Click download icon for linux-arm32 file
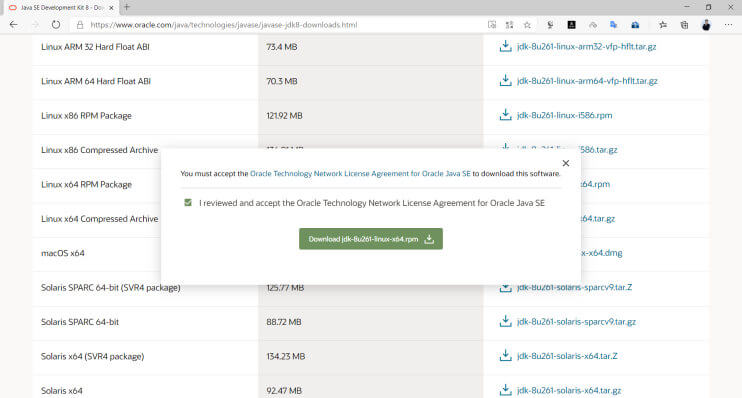 click(505, 46)
